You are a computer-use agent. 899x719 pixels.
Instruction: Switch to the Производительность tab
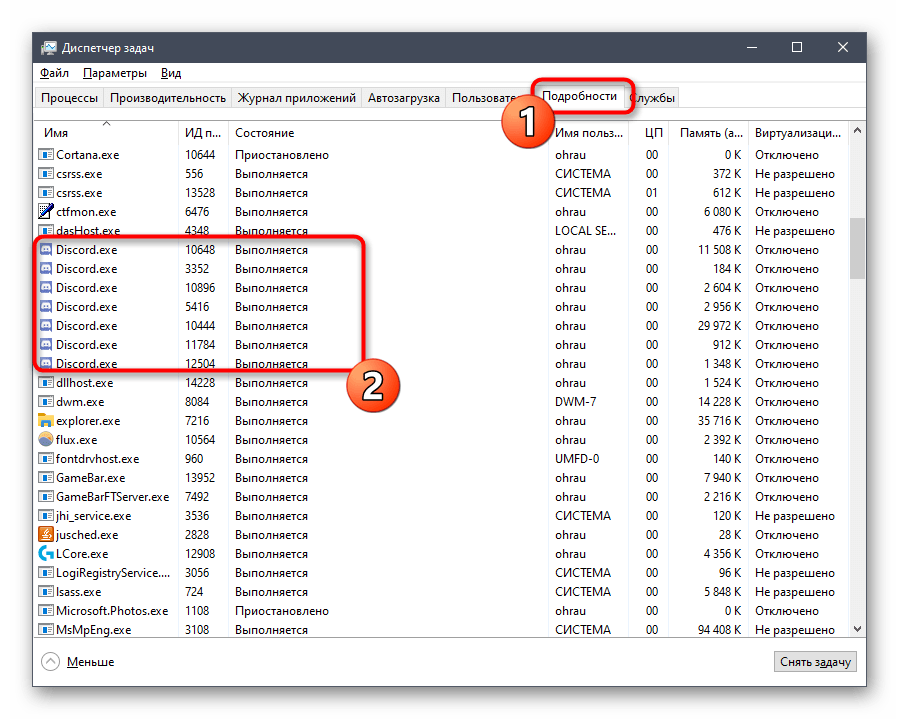click(x=168, y=98)
